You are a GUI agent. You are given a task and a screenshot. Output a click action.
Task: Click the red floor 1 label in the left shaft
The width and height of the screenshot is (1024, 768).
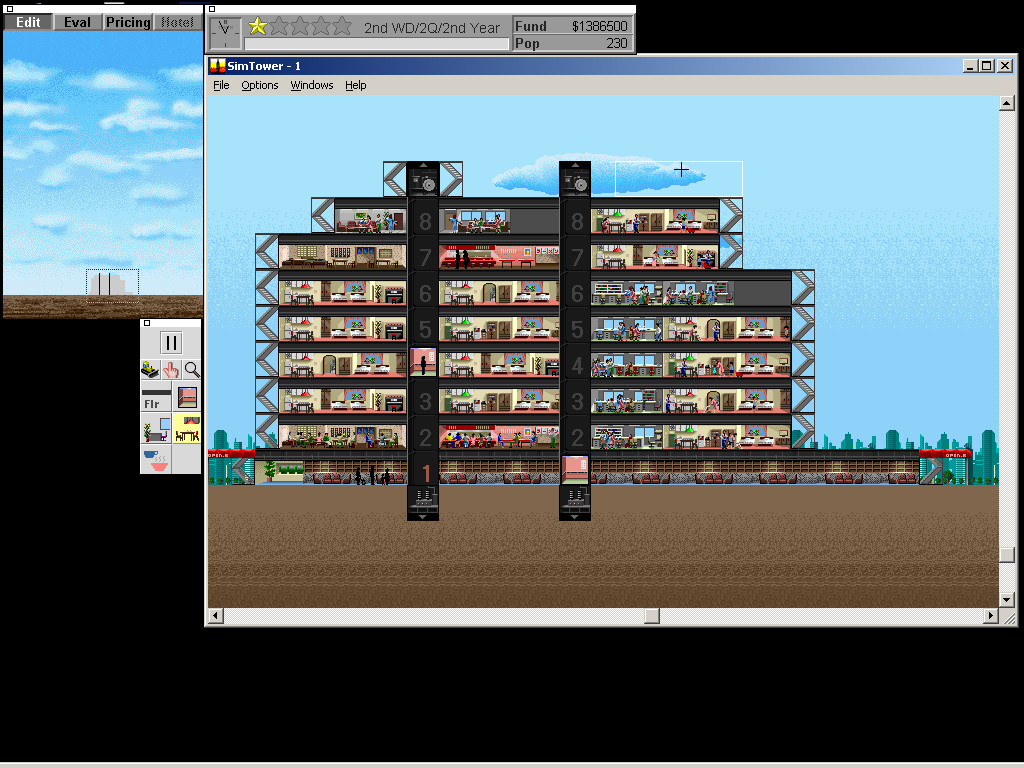[426, 472]
